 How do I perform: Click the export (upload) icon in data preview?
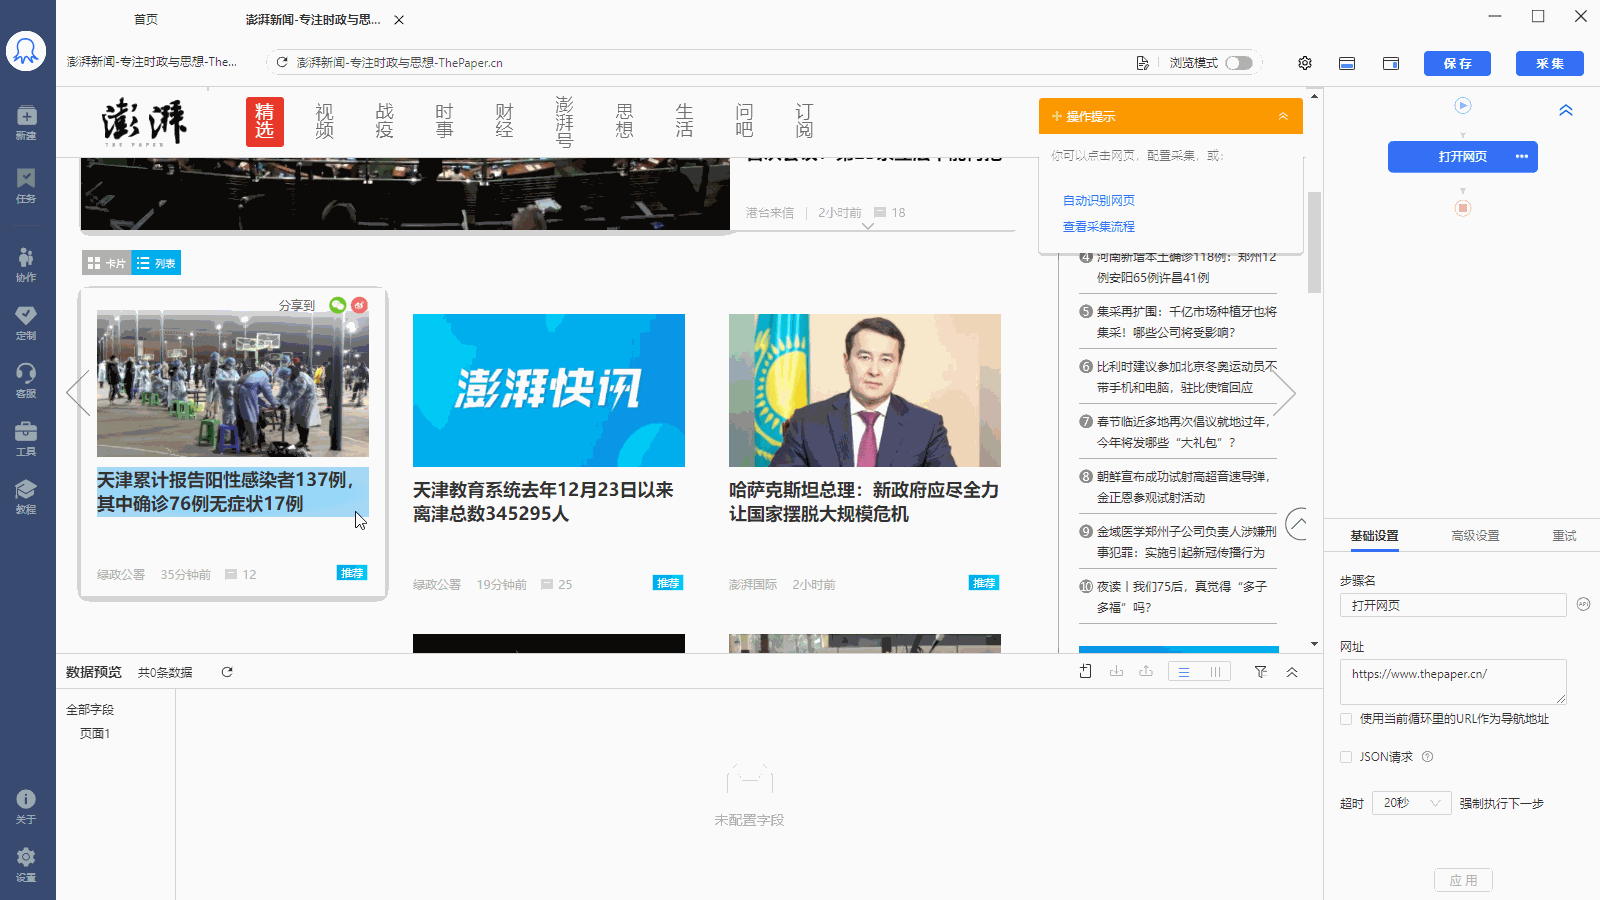1146,672
